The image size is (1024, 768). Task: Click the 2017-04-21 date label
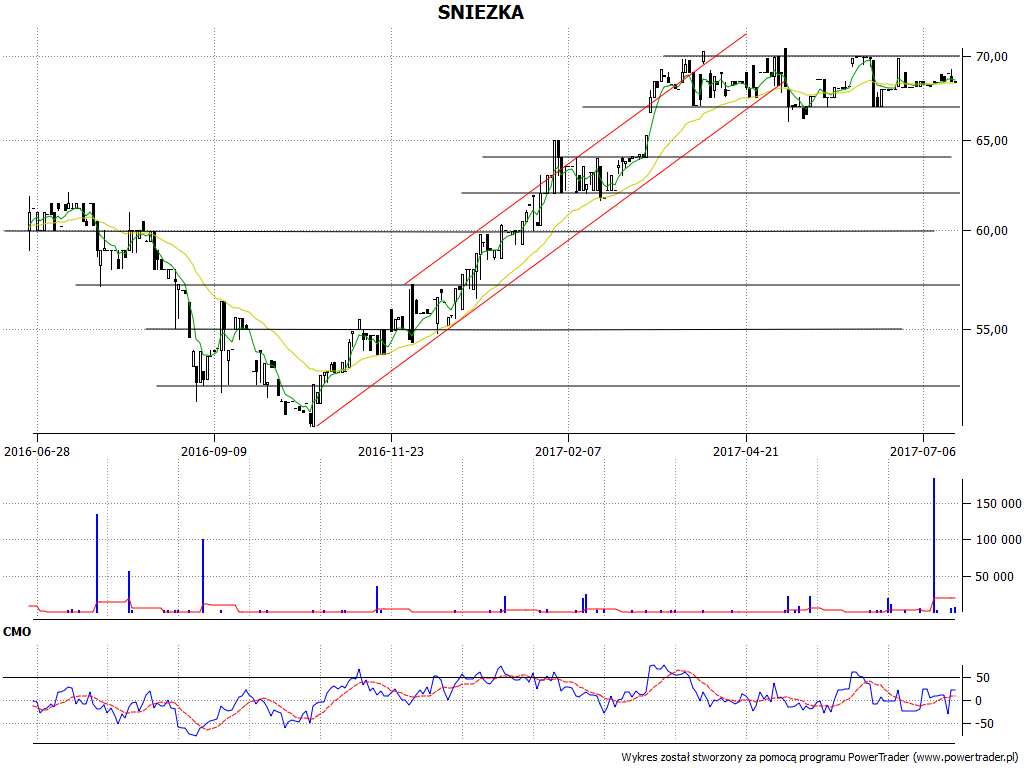(x=746, y=451)
